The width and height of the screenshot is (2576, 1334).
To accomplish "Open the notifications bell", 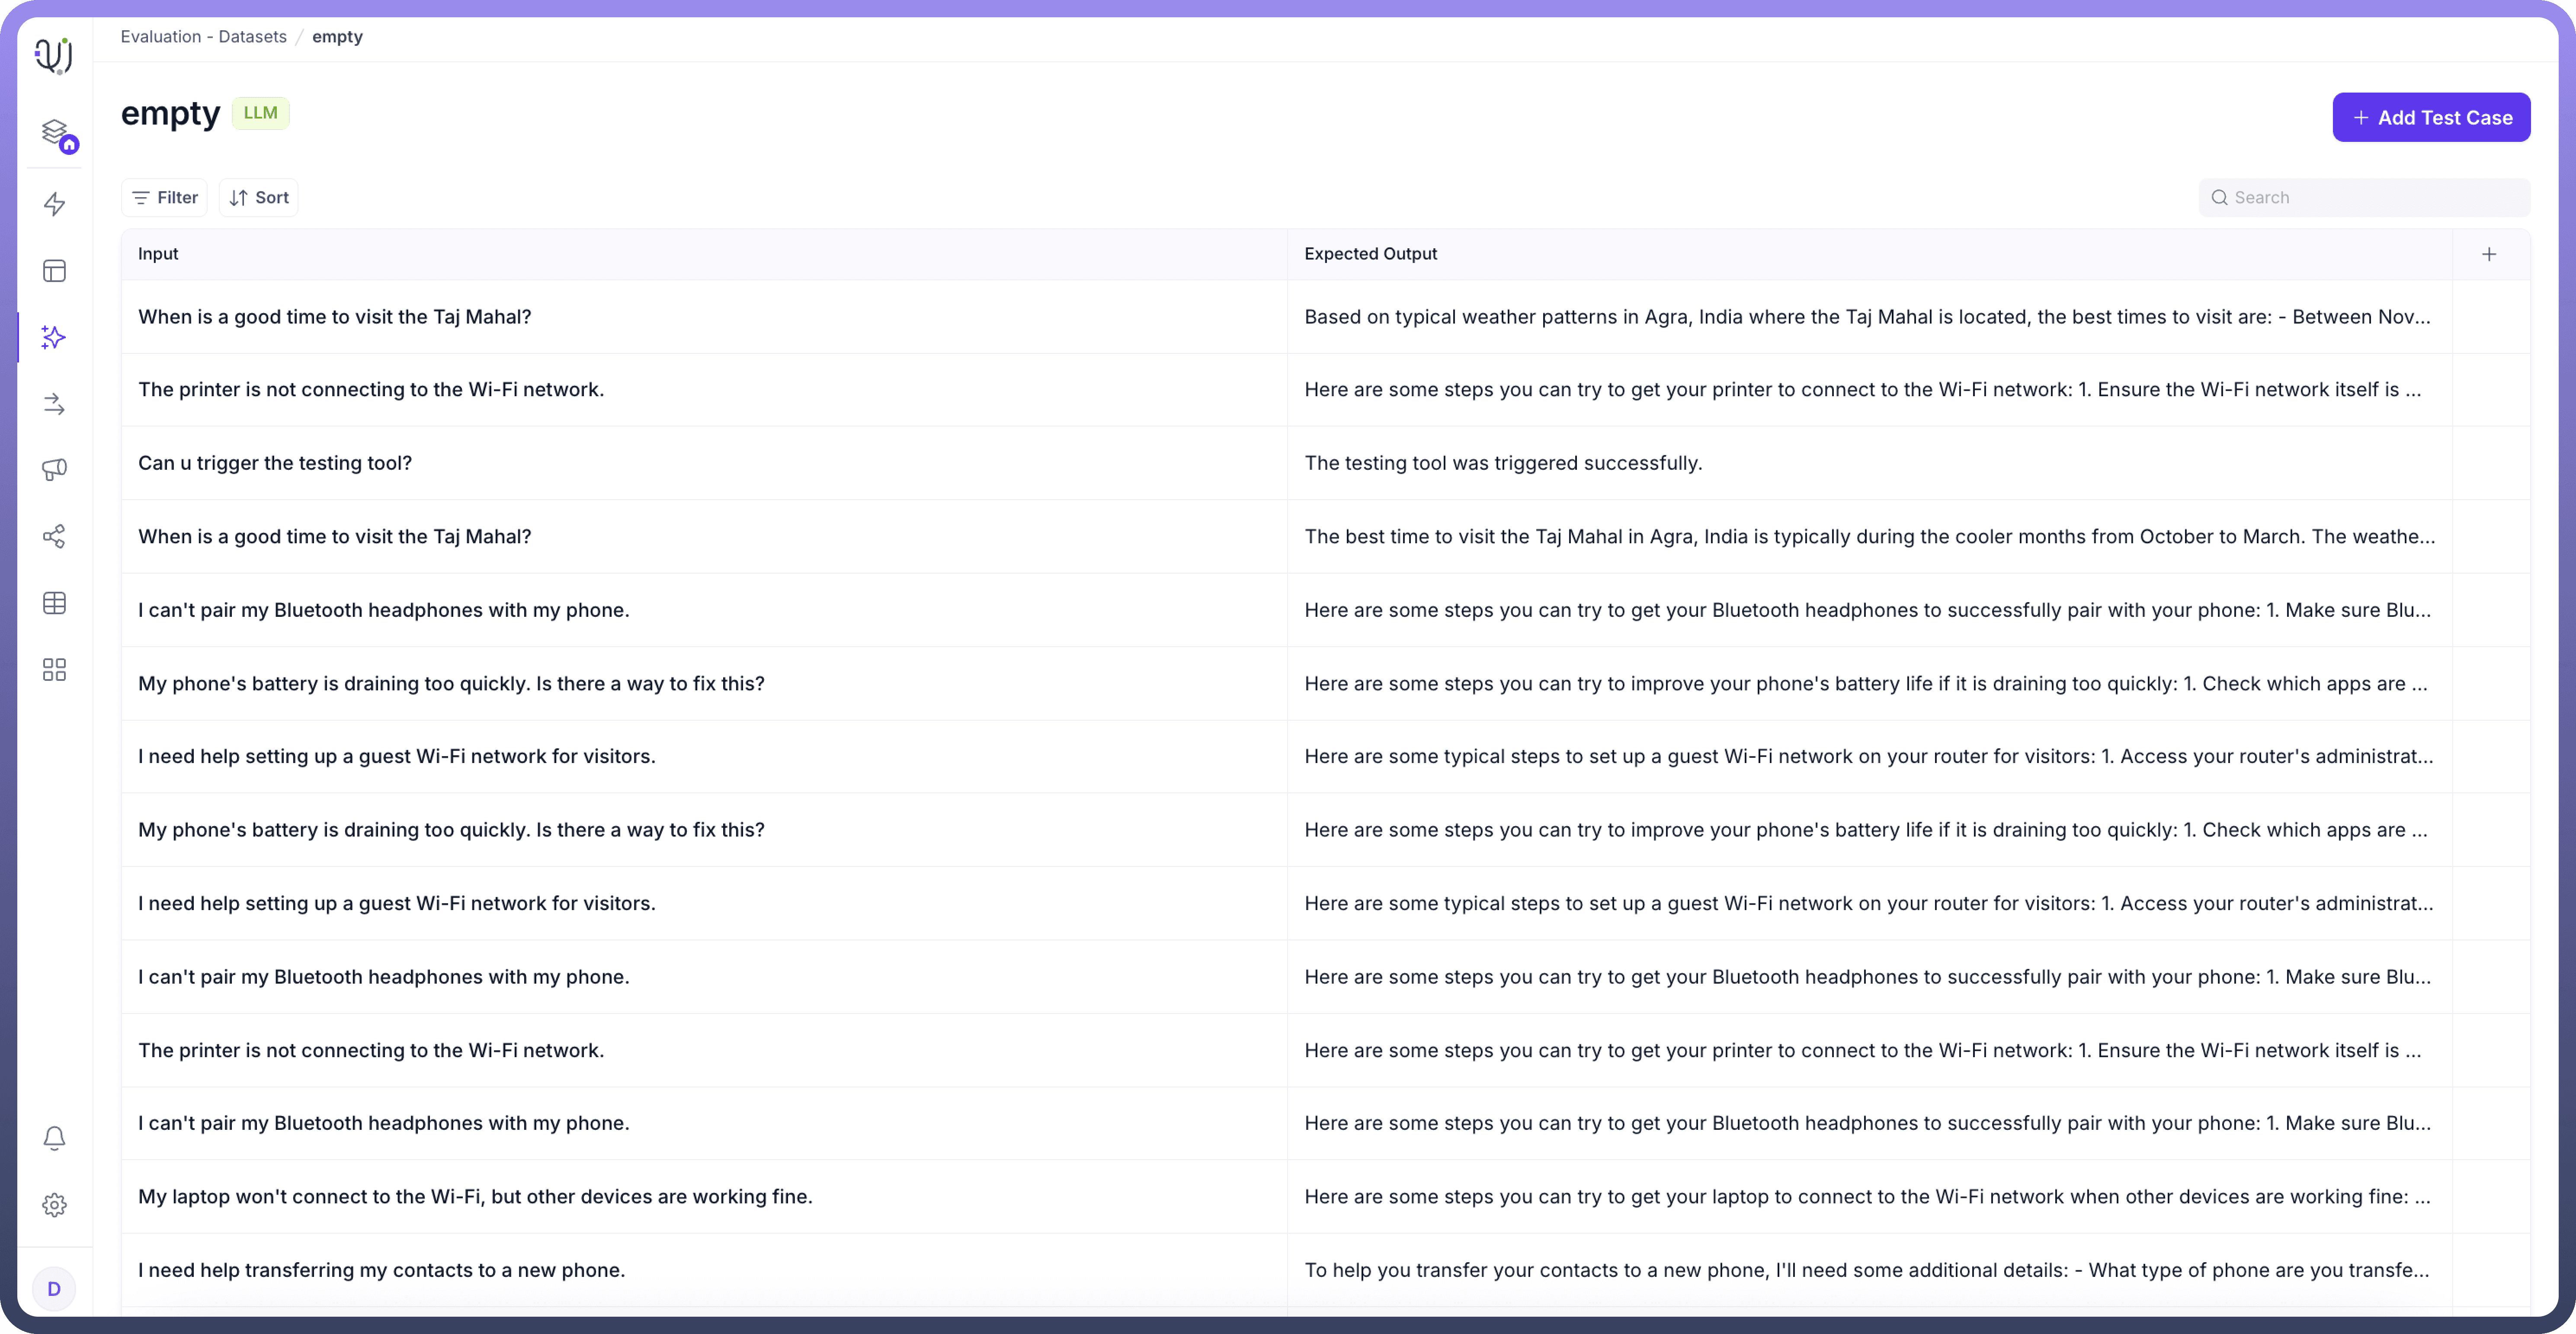I will pyautogui.click(x=55, y=1138).
